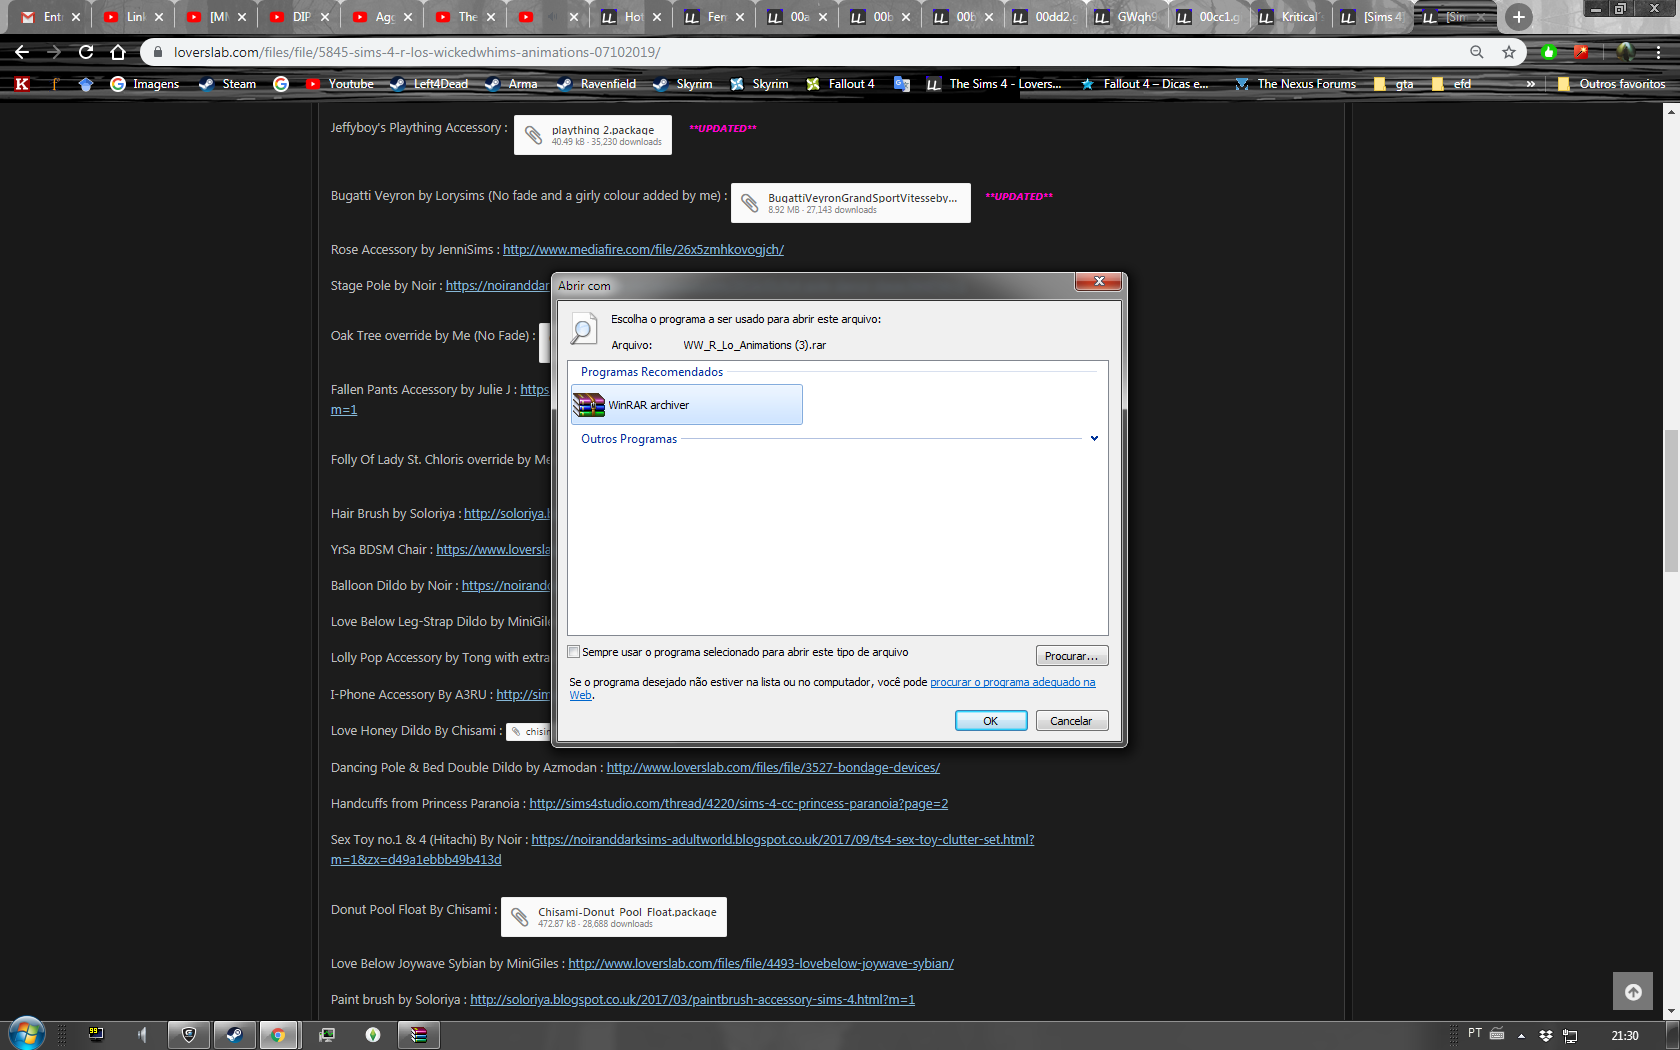The height and width of the screenshot is (1050, 1680).
Task: Open Steam bookmark
Action: pos(228,84)
